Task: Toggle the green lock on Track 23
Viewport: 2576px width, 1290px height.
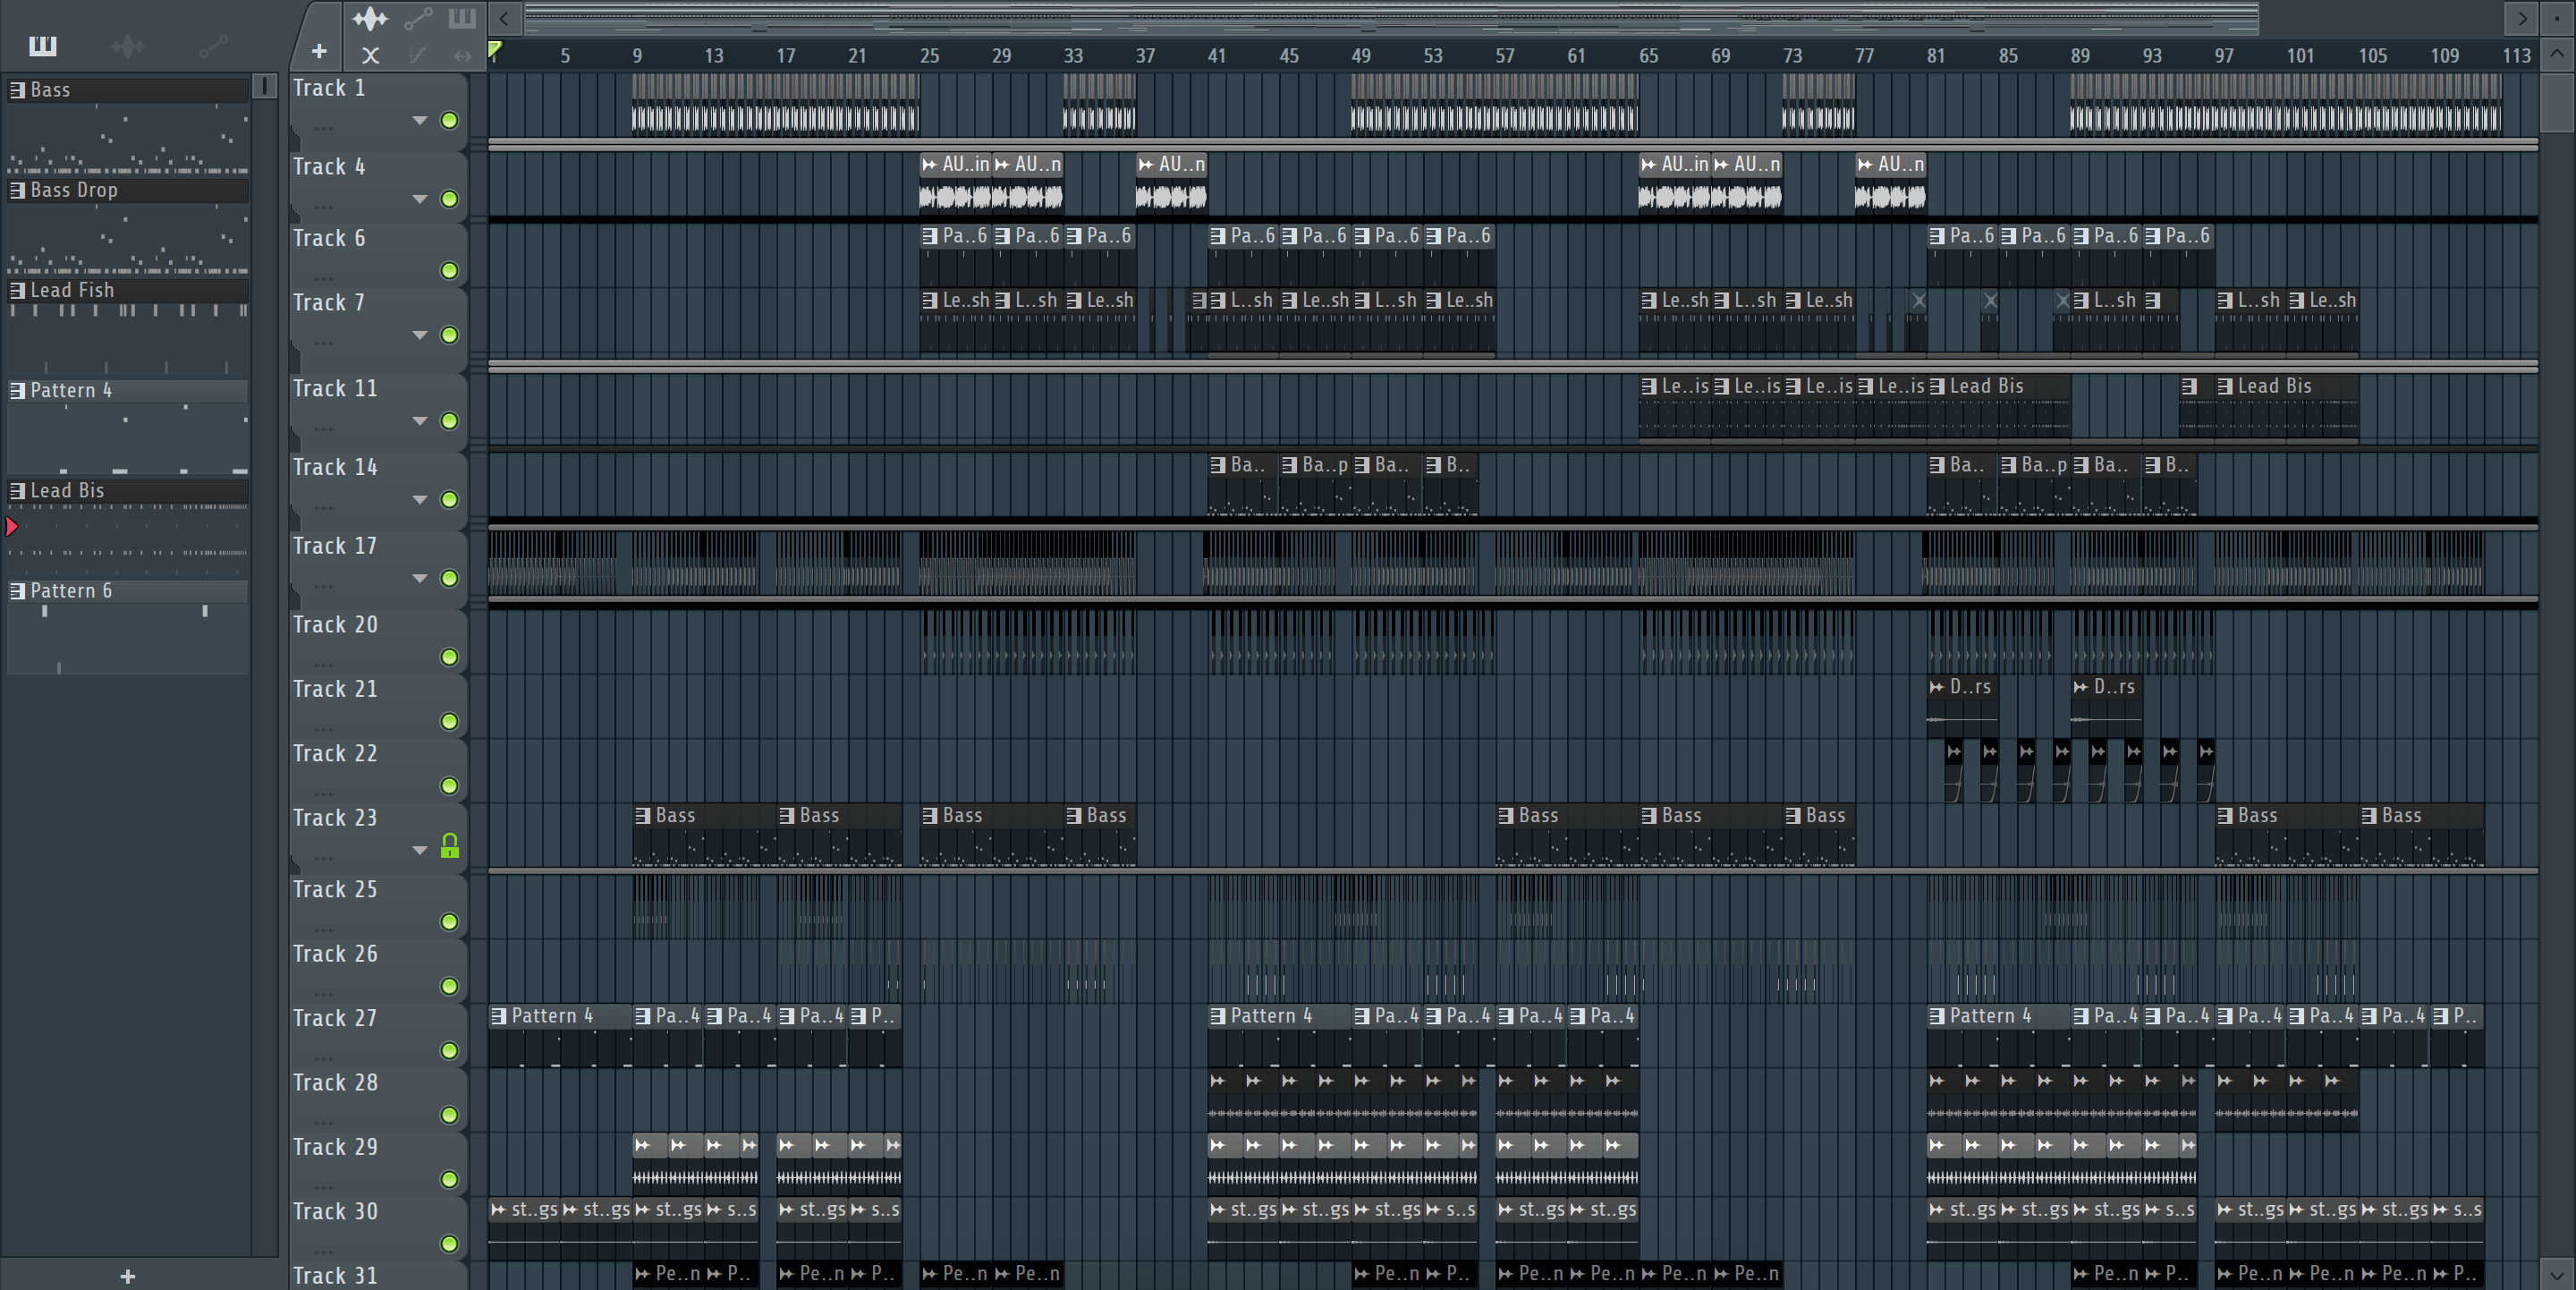Action: point(450,847)
